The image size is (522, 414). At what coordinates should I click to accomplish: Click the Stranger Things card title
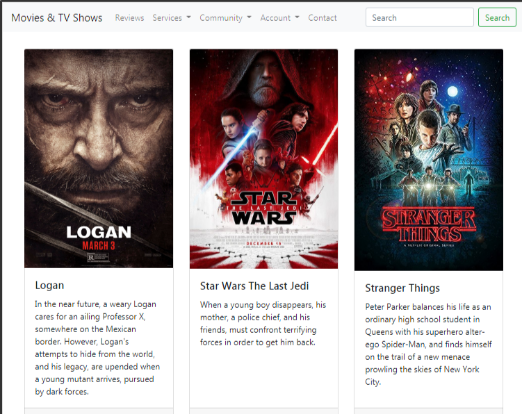[x=402, y=288]
